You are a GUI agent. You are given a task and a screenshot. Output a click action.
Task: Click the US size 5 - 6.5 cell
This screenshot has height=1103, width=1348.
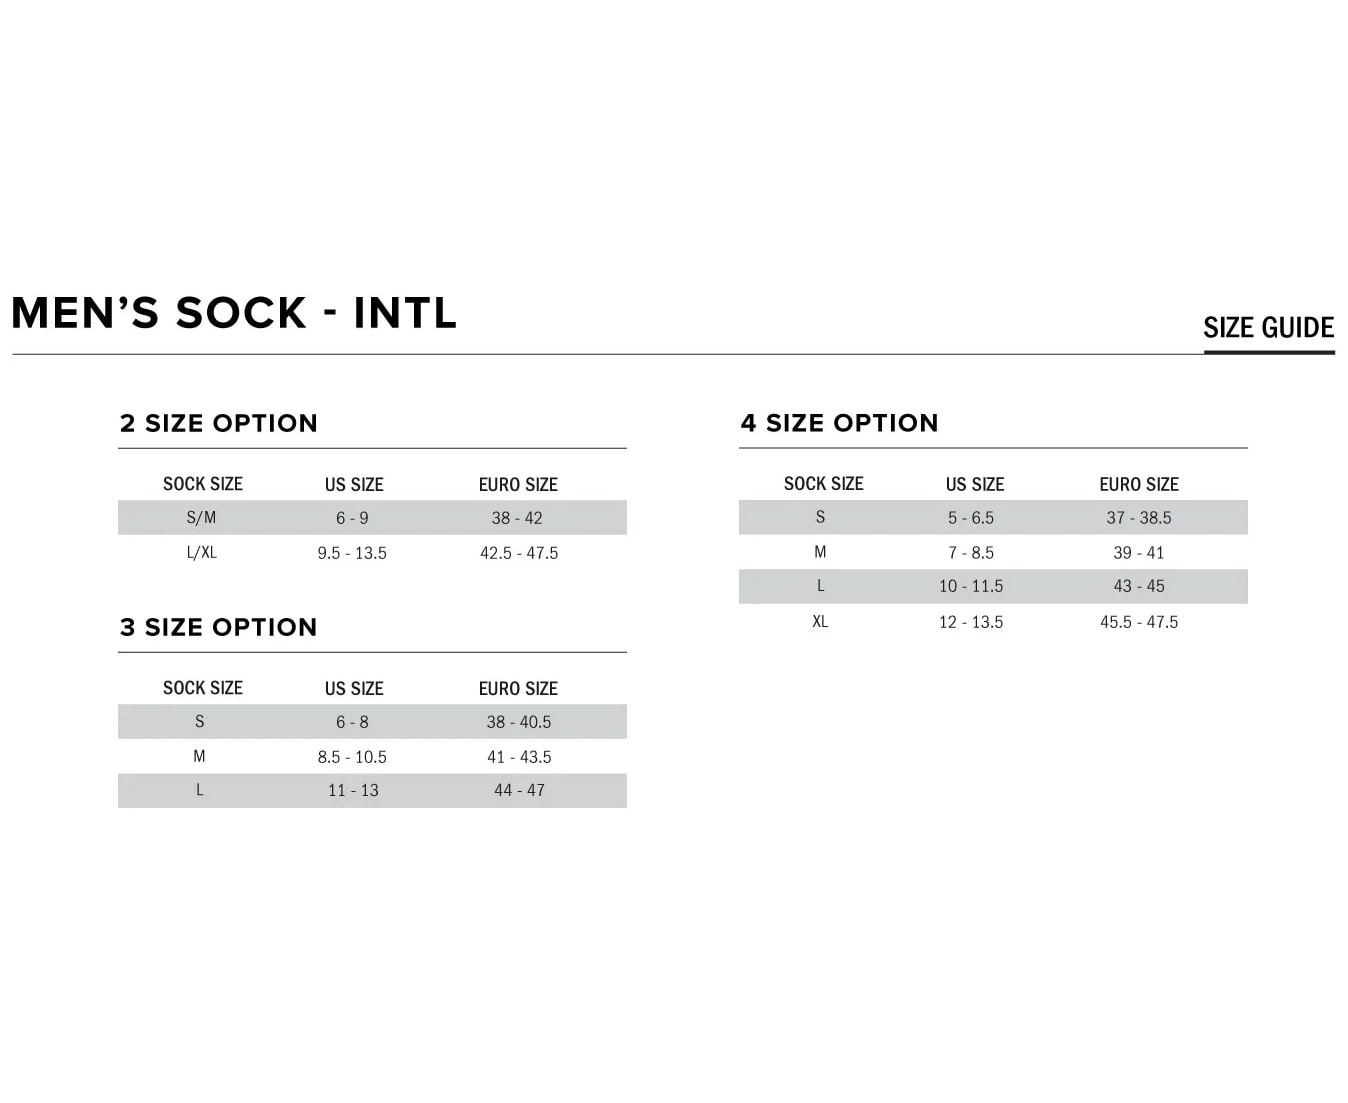point(971,518)
